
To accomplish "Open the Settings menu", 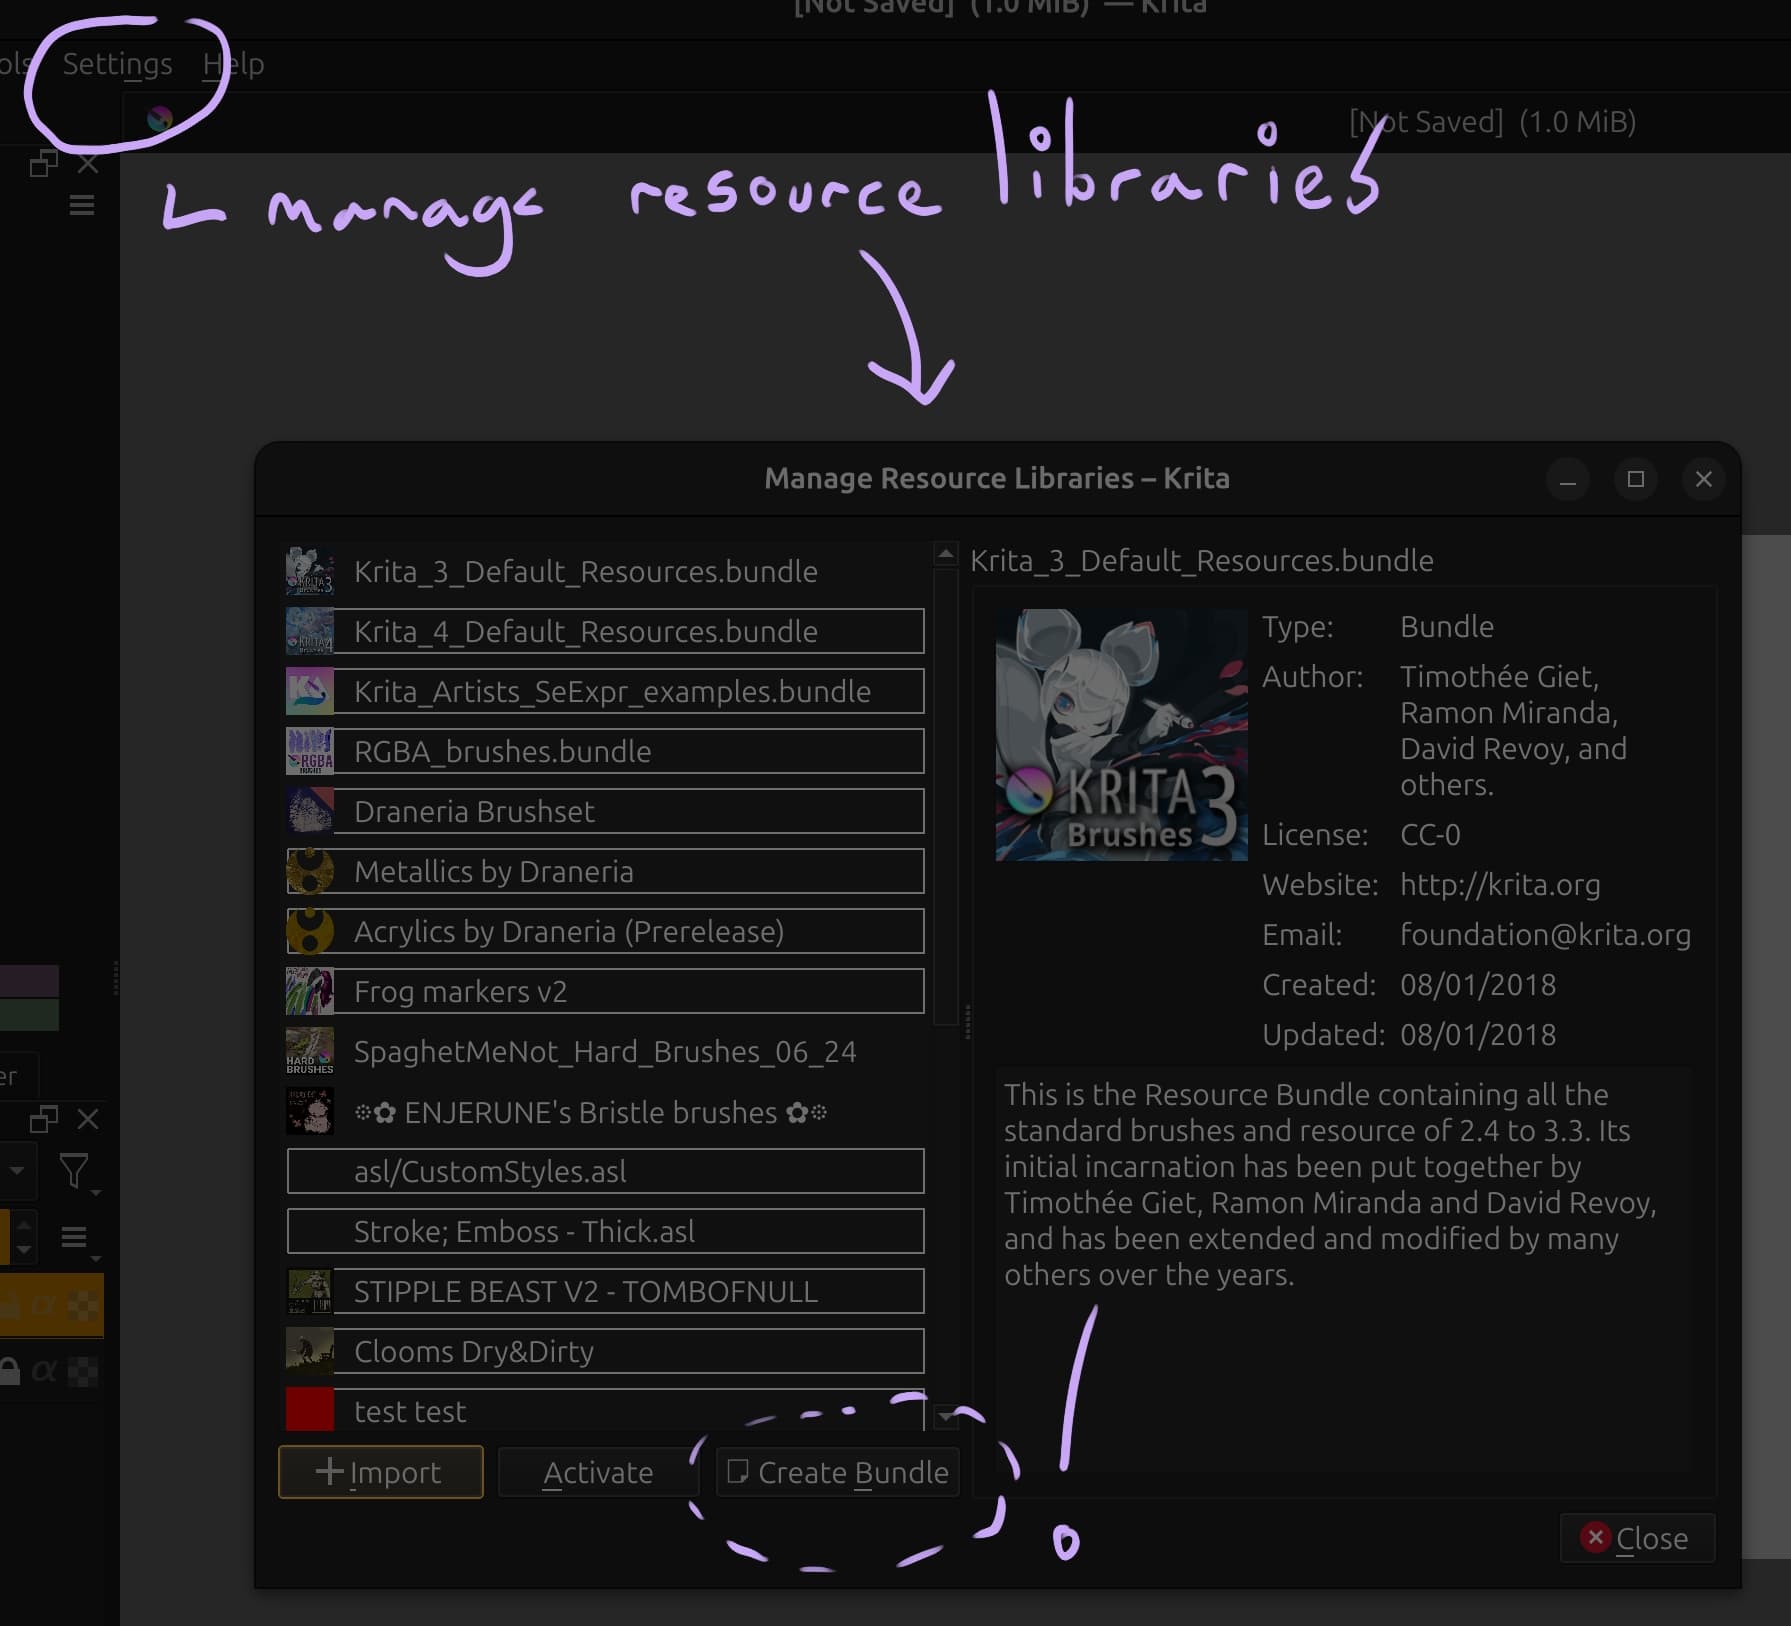I will click(x=117, y=64).
